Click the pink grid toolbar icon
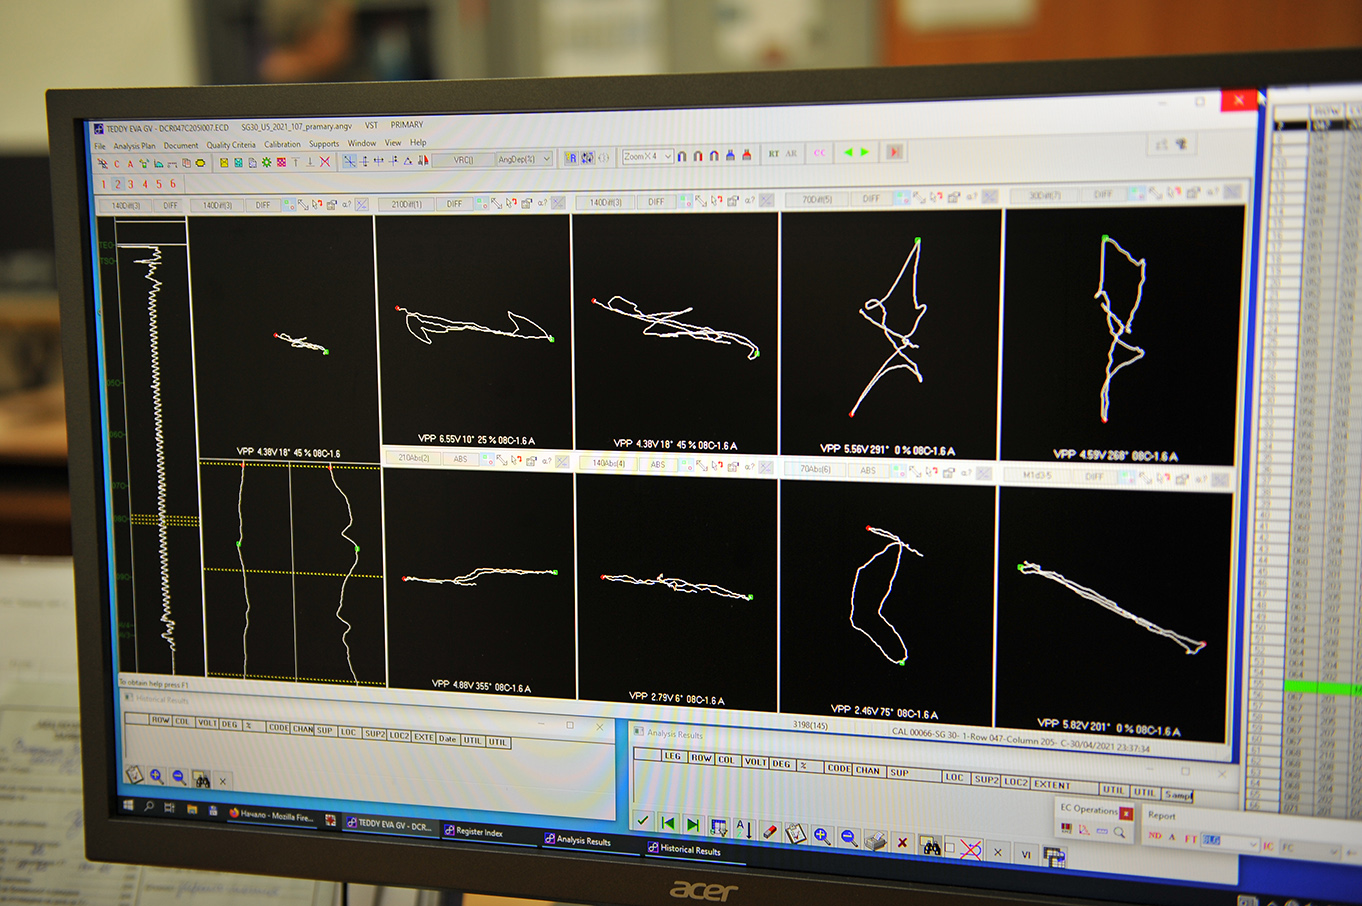The width and height of the screenshot is (1362, 906). coord(281,162)
